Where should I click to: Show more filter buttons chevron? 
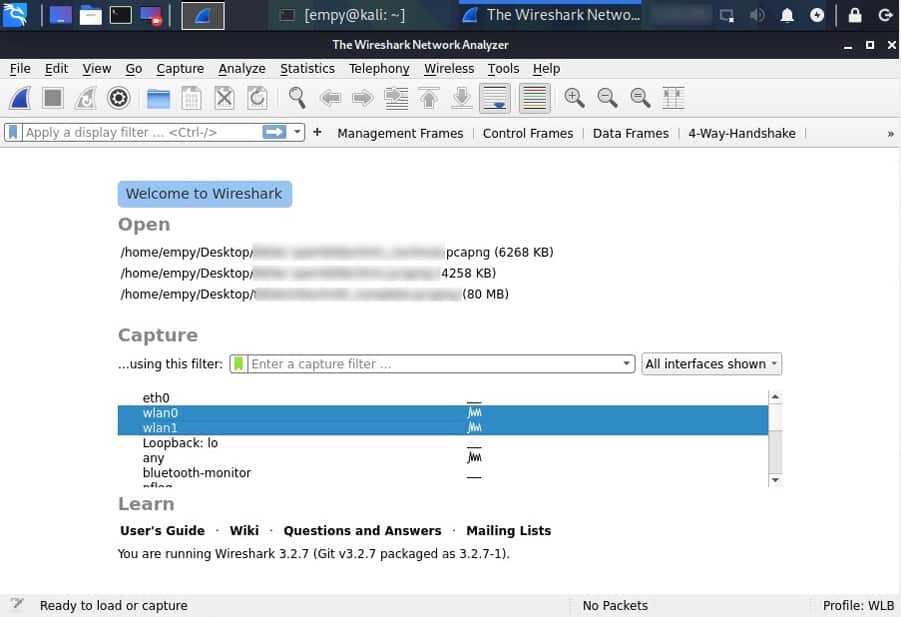click(x=890, y=133)
